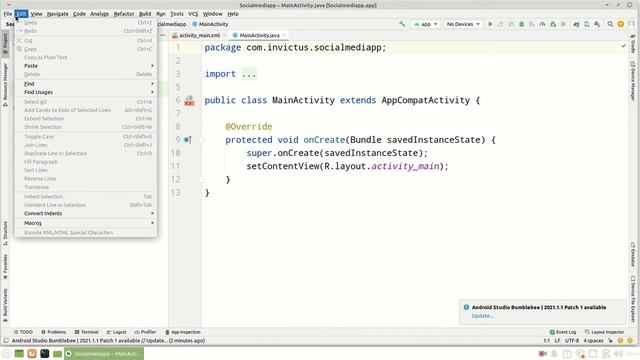Screen dimensions: 640x360
Task: Click the Search Everywhere magnifier icon
Action: [610, 24]
